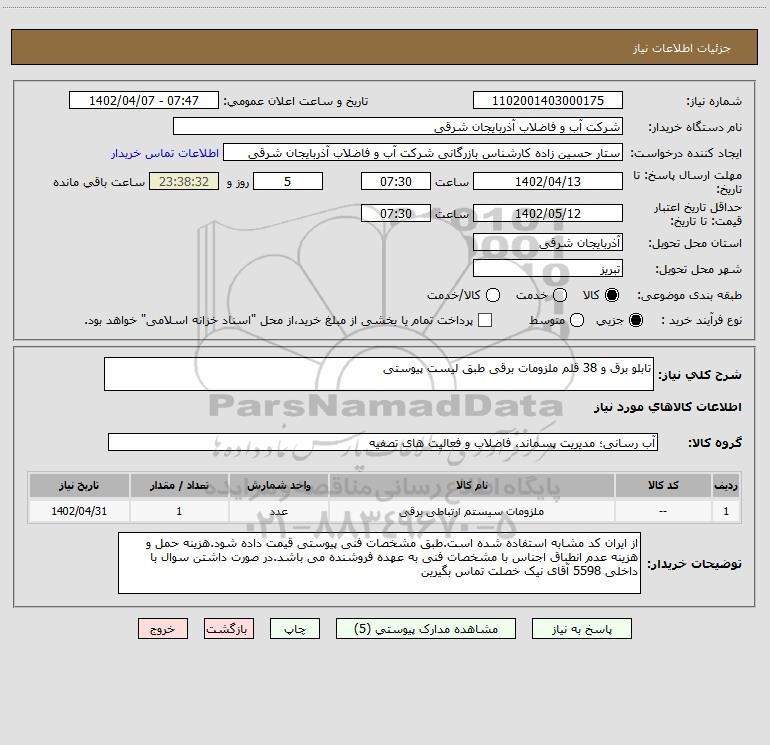The width and height of the screenshot is (770, 745).
Task: Click the اطلاعات کالاهای مورد نیاز heading
Action: [x=668, y=407]
